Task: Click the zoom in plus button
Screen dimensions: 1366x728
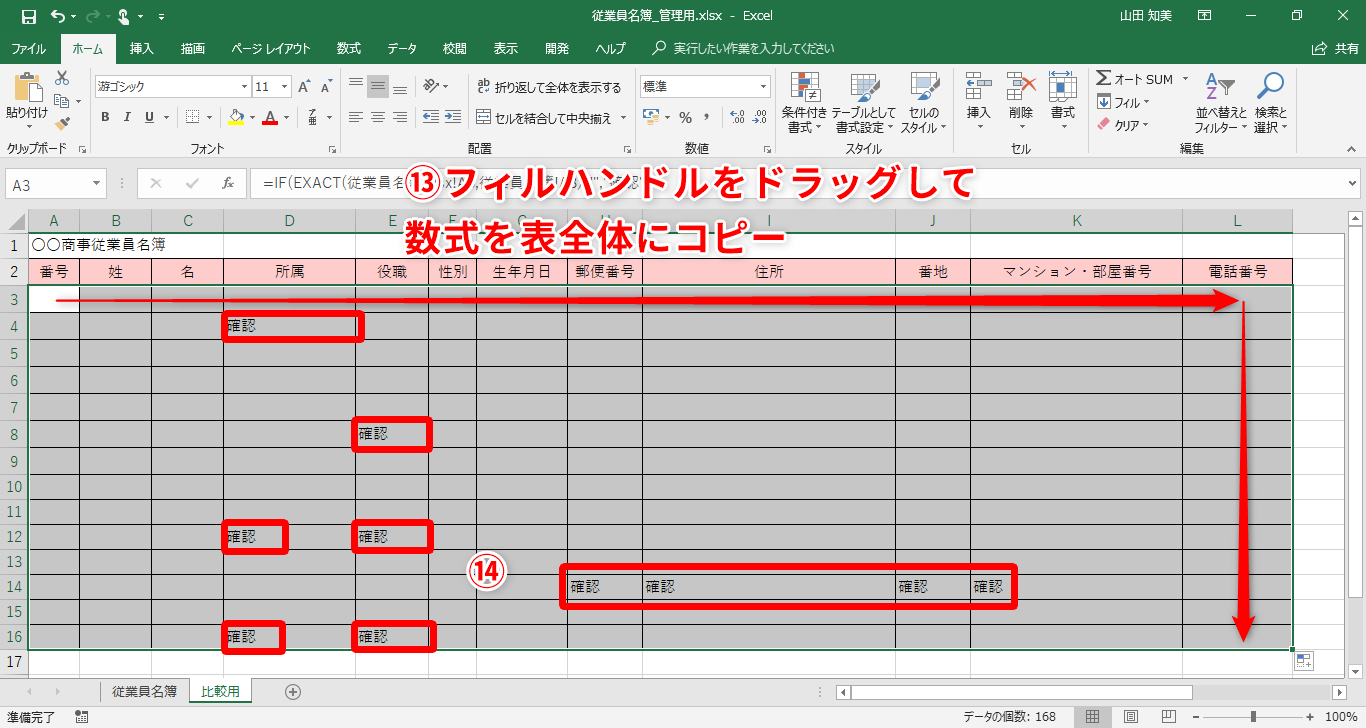Action: coord(1310,716)
